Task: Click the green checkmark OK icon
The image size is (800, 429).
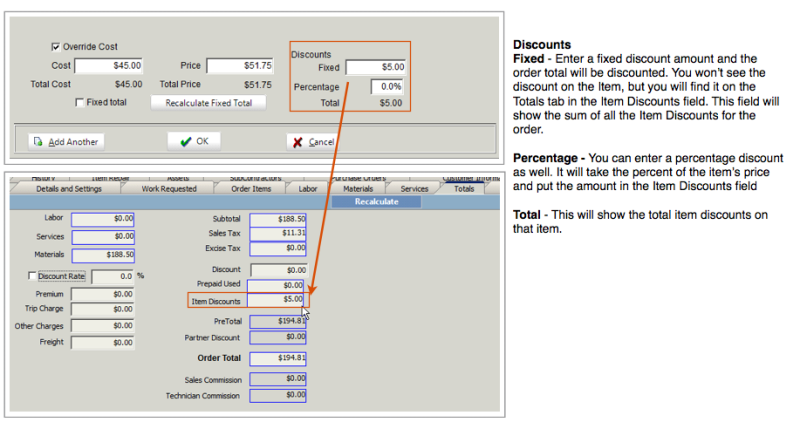Action: [186, 141]
